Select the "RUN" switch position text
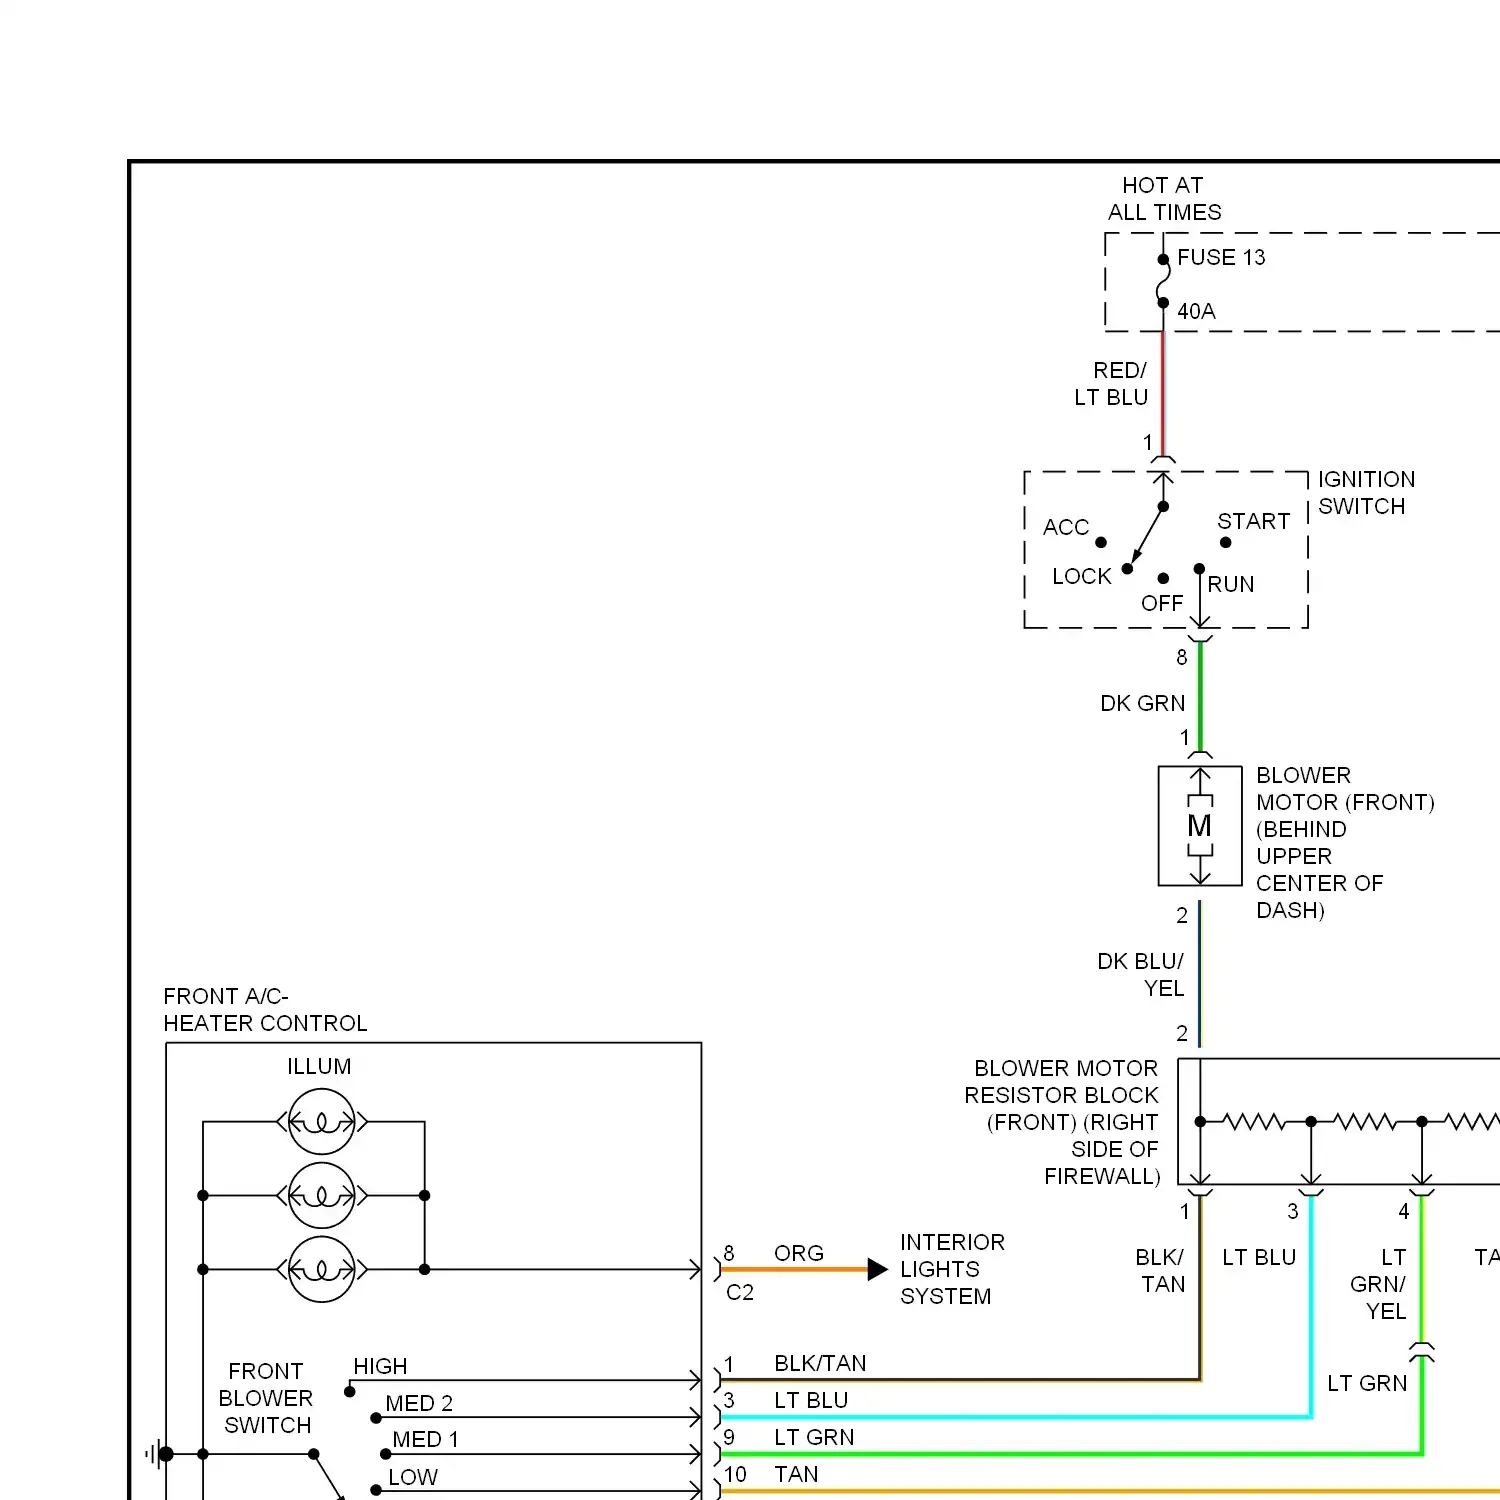The image size is (1500, 1500). [x=1230, y=584]
